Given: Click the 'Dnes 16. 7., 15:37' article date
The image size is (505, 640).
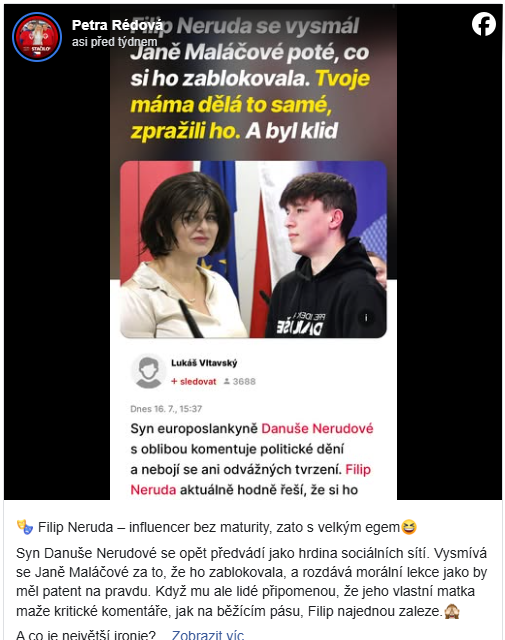Looking at the screenshot, I should tap(166, 409).
